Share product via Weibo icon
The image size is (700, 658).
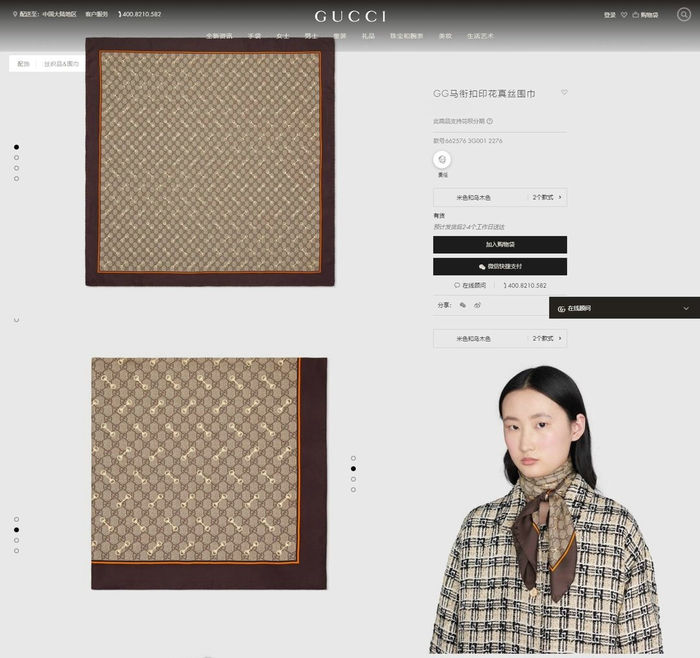point(477,305)
